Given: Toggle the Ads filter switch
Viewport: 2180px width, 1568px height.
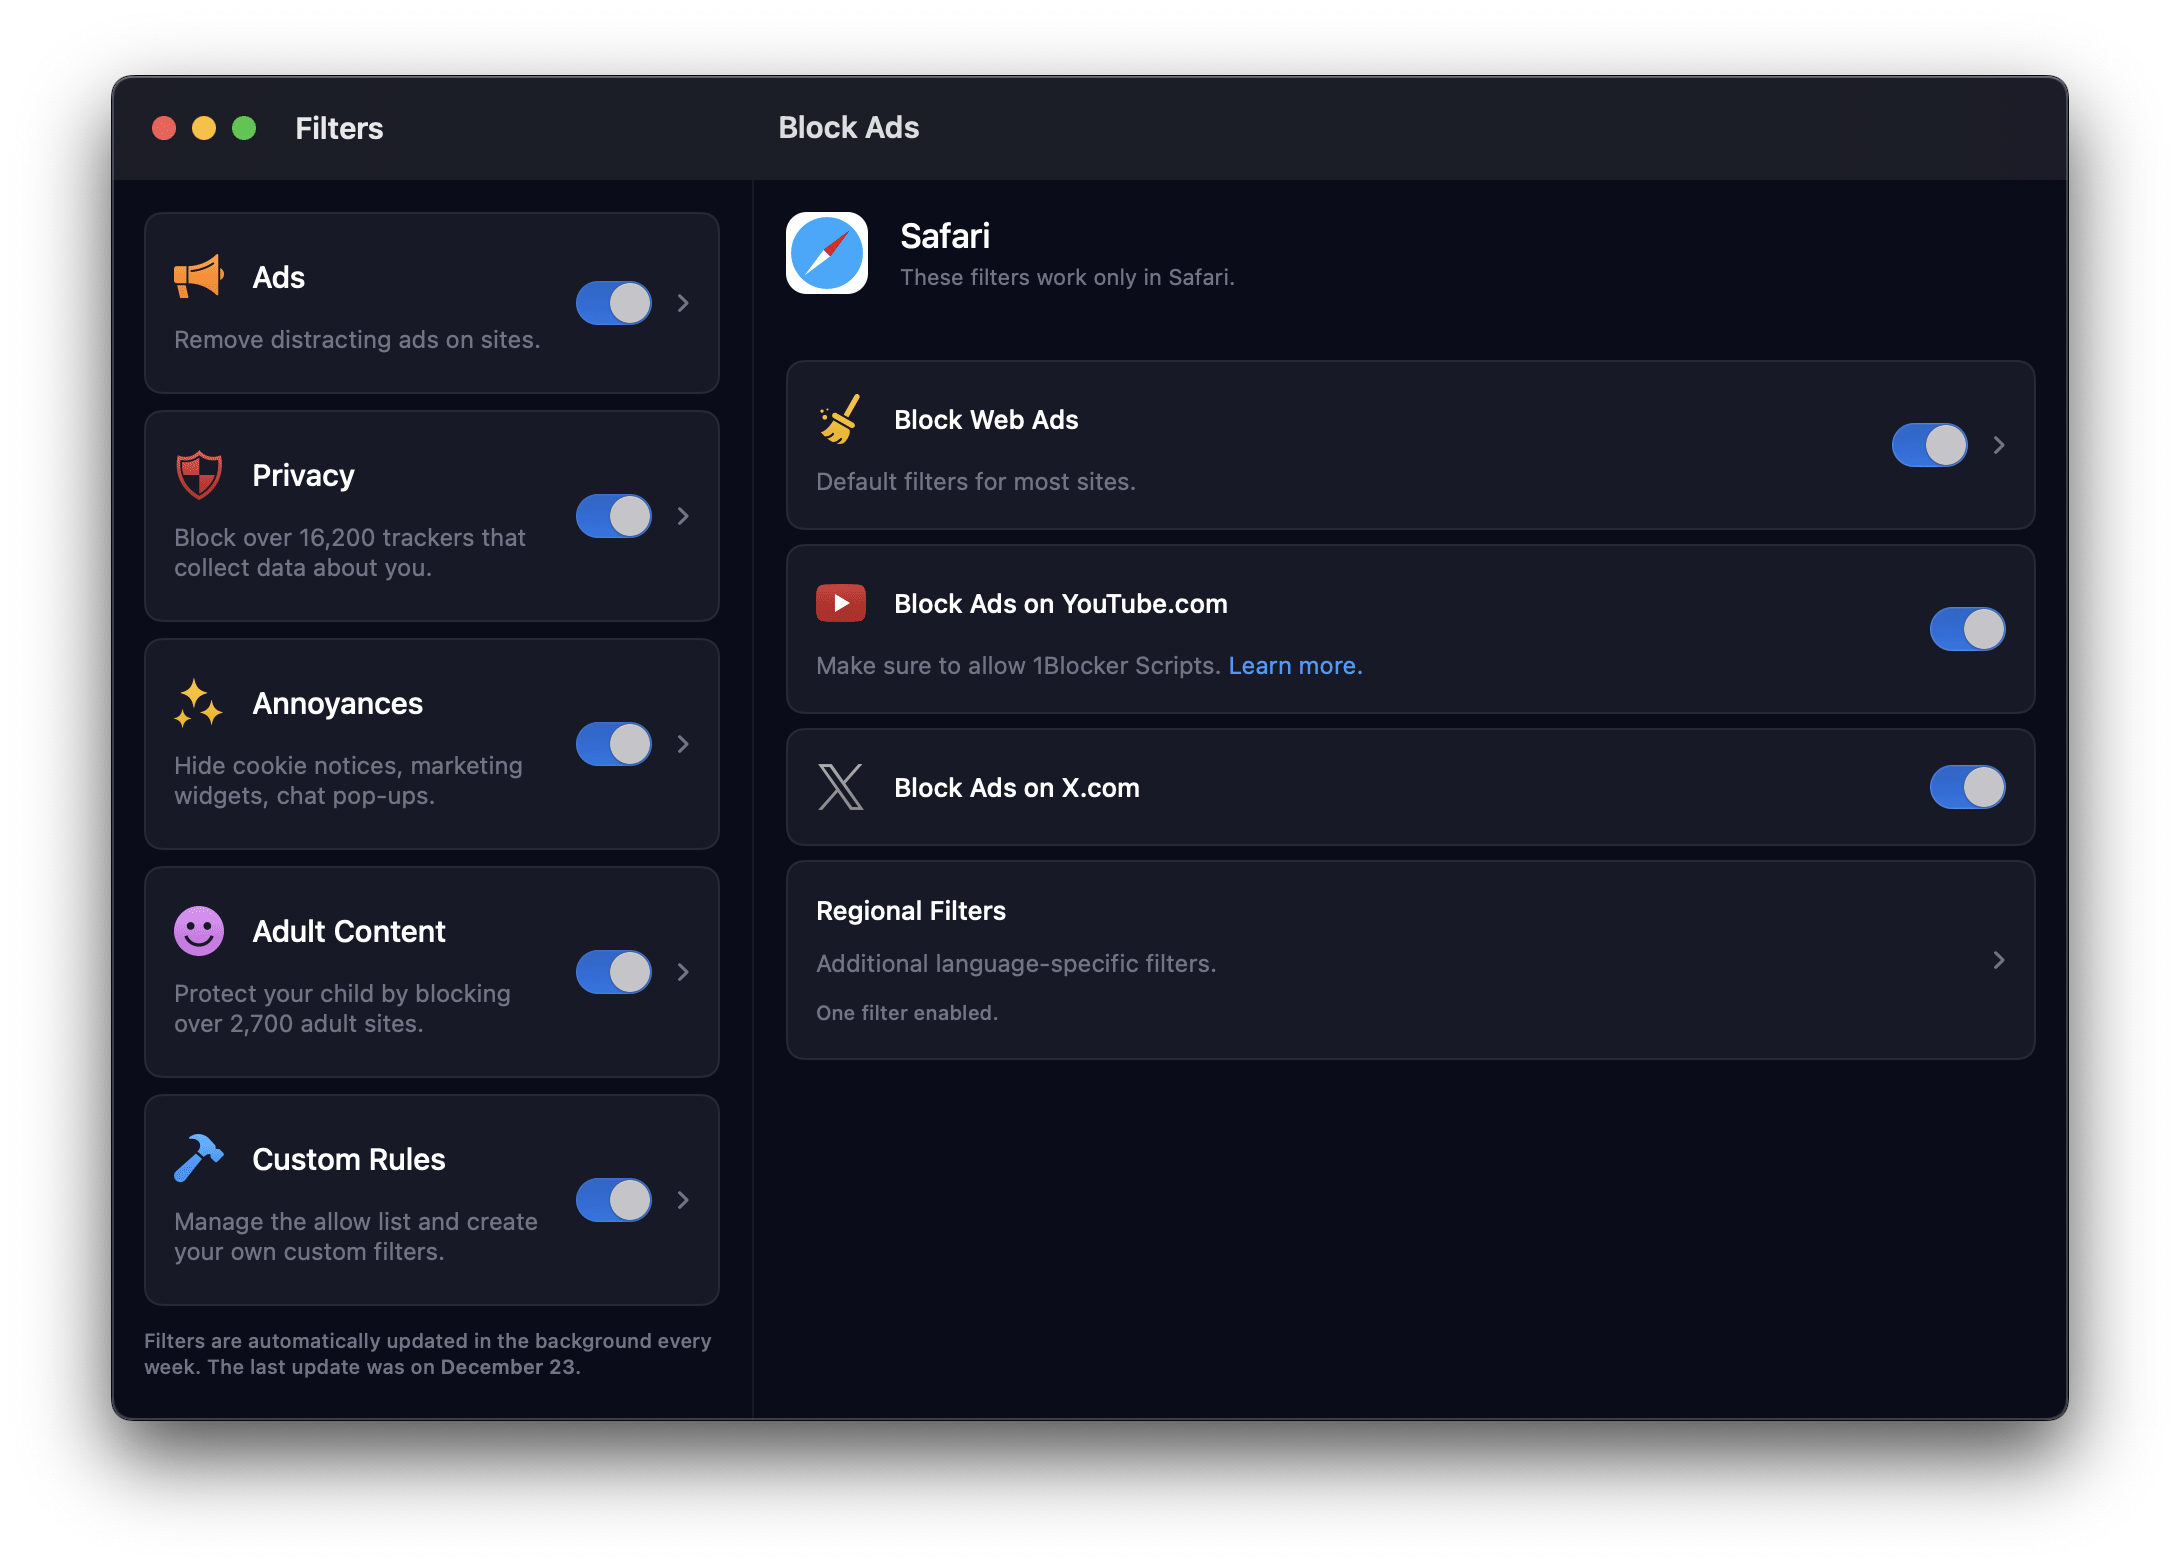Looking at the screenshot, I should coord(613,303).
